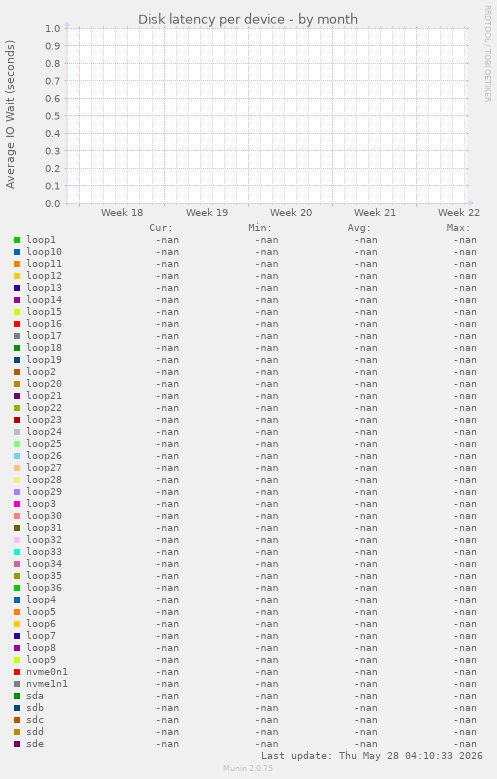Click the 'Week 19' axis label

click(207, 213)
